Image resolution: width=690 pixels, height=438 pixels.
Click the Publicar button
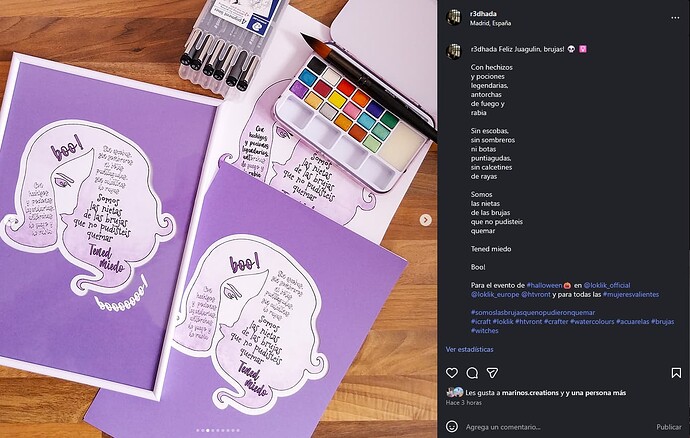(x=669, y=427)
